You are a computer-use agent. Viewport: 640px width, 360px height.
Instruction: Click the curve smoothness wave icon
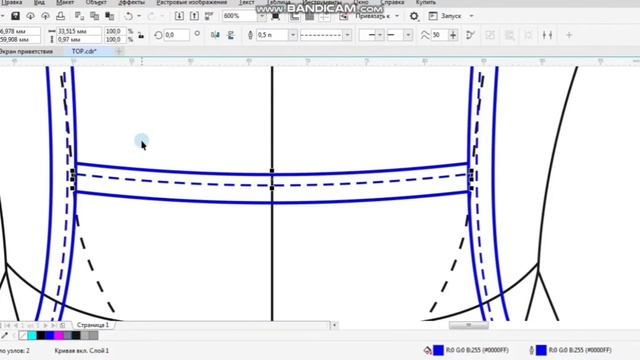[424, 35]
